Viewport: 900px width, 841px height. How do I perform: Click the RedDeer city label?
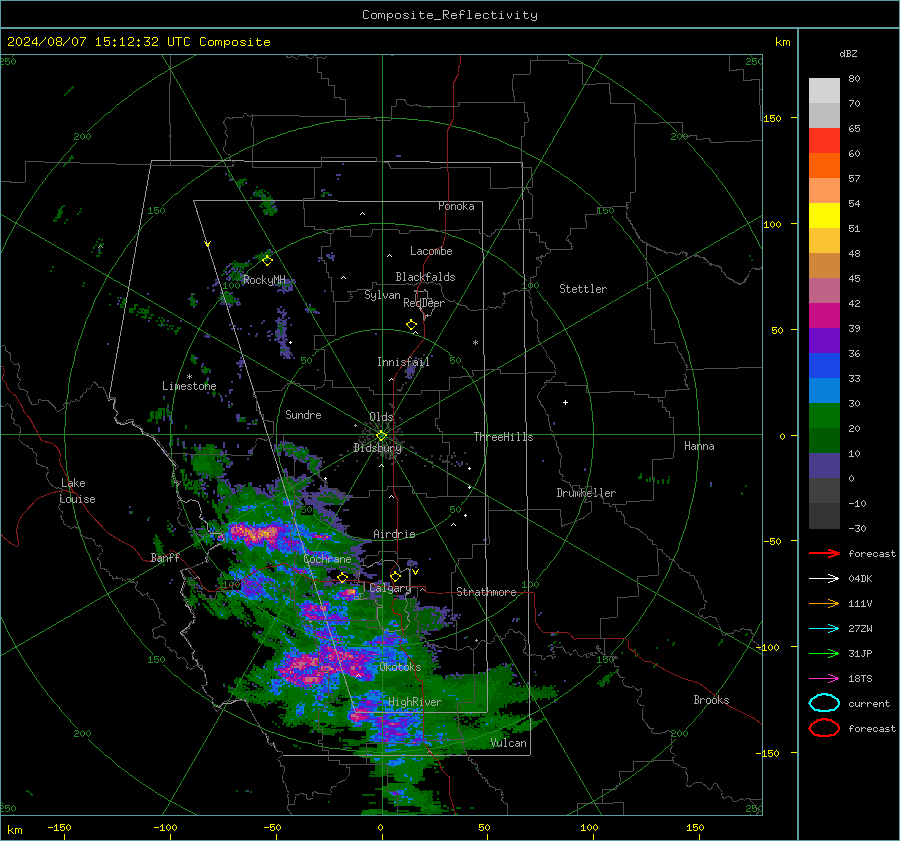click(424, 303)
